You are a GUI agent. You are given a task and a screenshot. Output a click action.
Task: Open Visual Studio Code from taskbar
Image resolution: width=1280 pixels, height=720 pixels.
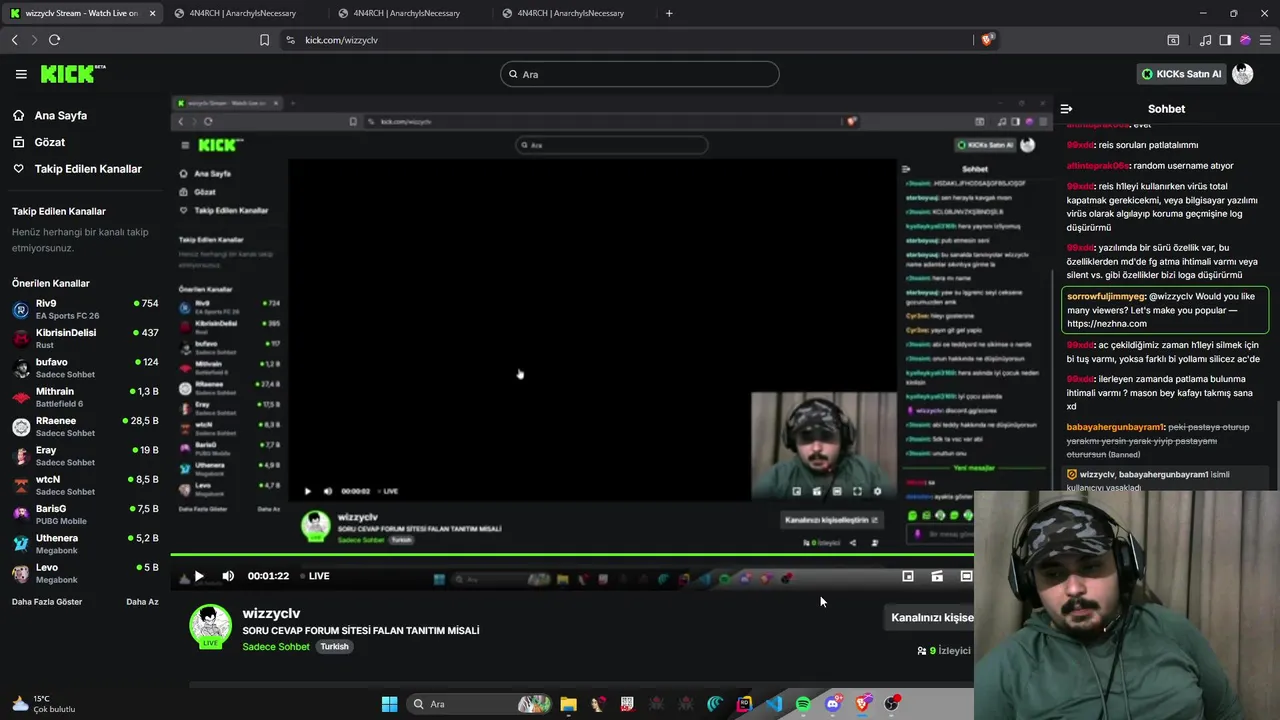point(774,704)
